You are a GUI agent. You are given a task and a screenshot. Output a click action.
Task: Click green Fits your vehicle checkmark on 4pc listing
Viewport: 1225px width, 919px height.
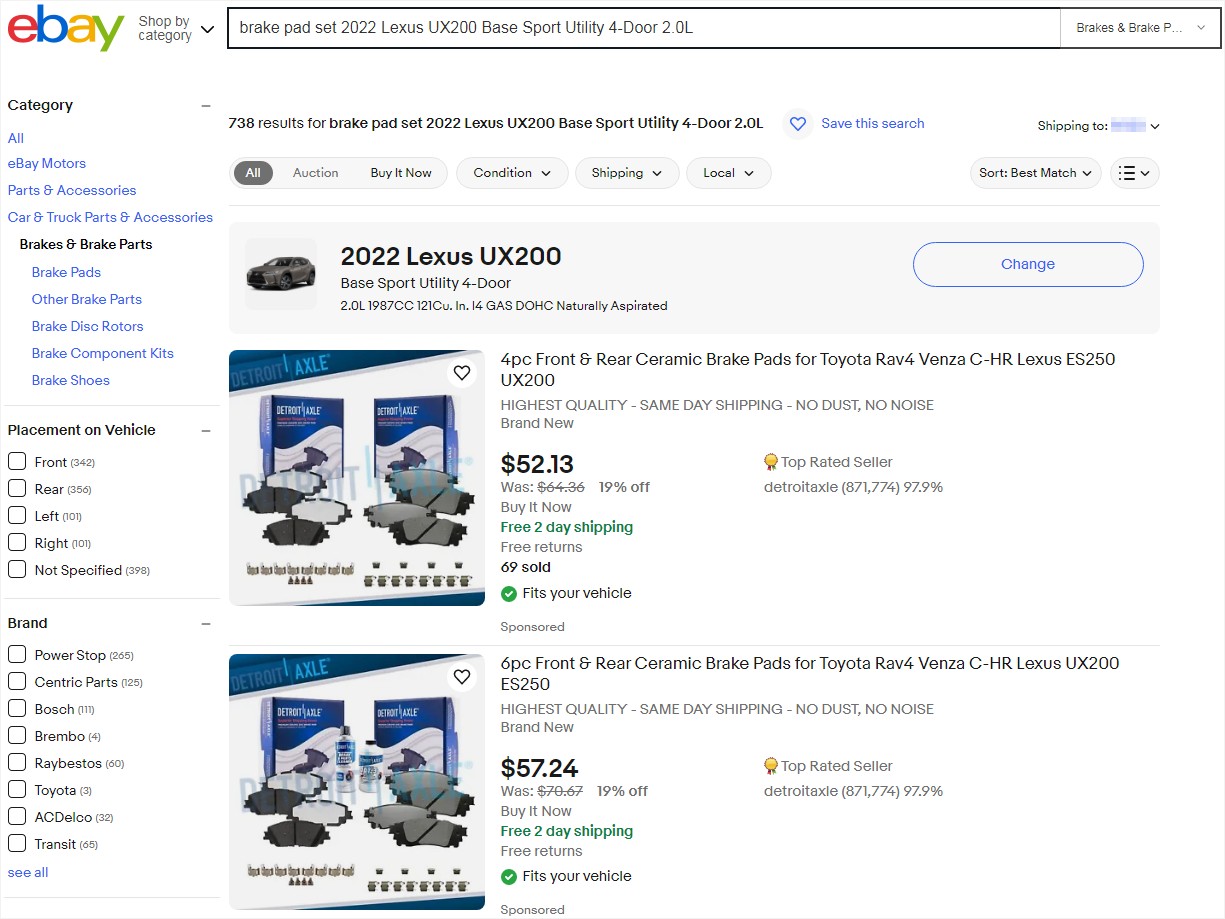coord(509,593)
